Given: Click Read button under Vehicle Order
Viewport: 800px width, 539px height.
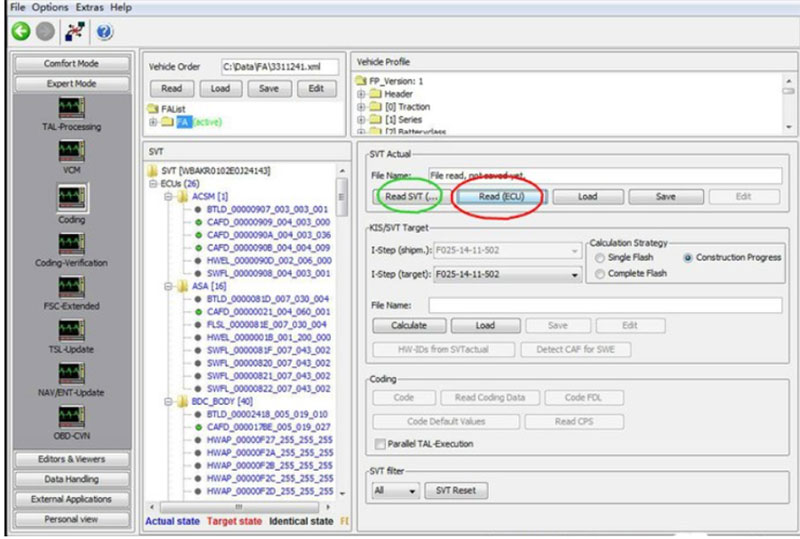Looking at the screenshot, I should tap(172, 89).
